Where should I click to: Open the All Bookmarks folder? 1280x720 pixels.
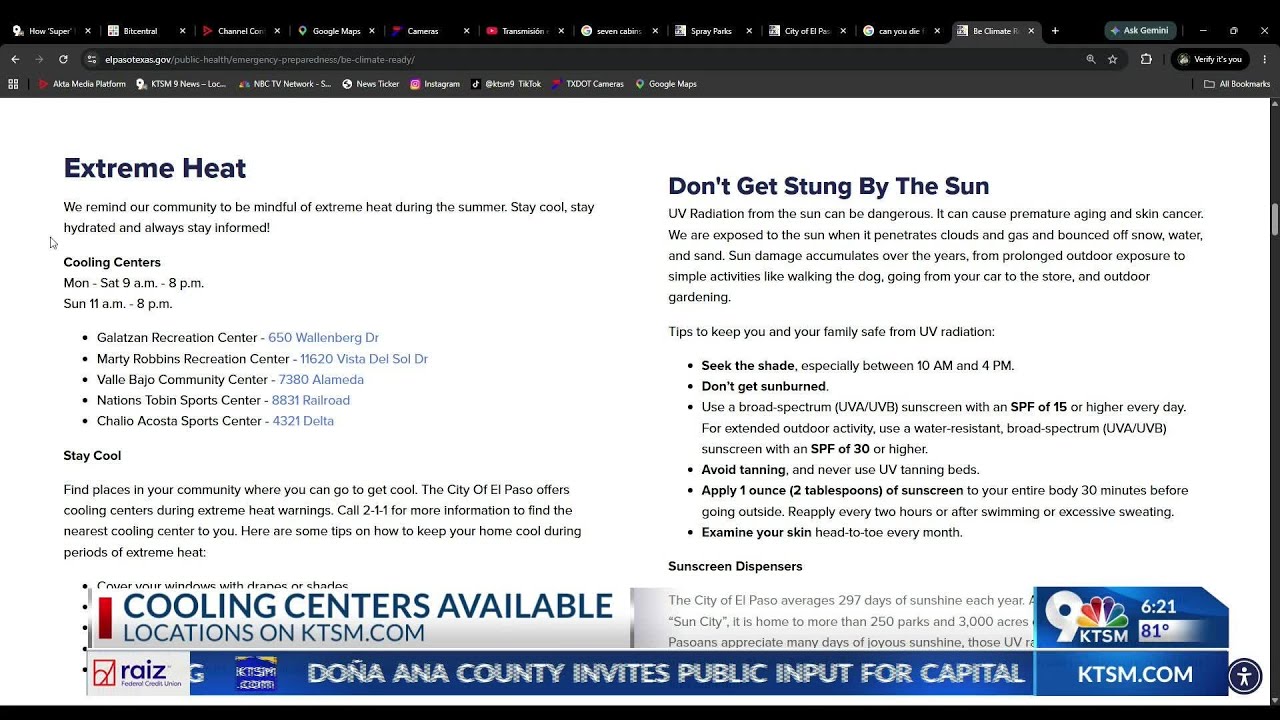(x=1237, y=84)
